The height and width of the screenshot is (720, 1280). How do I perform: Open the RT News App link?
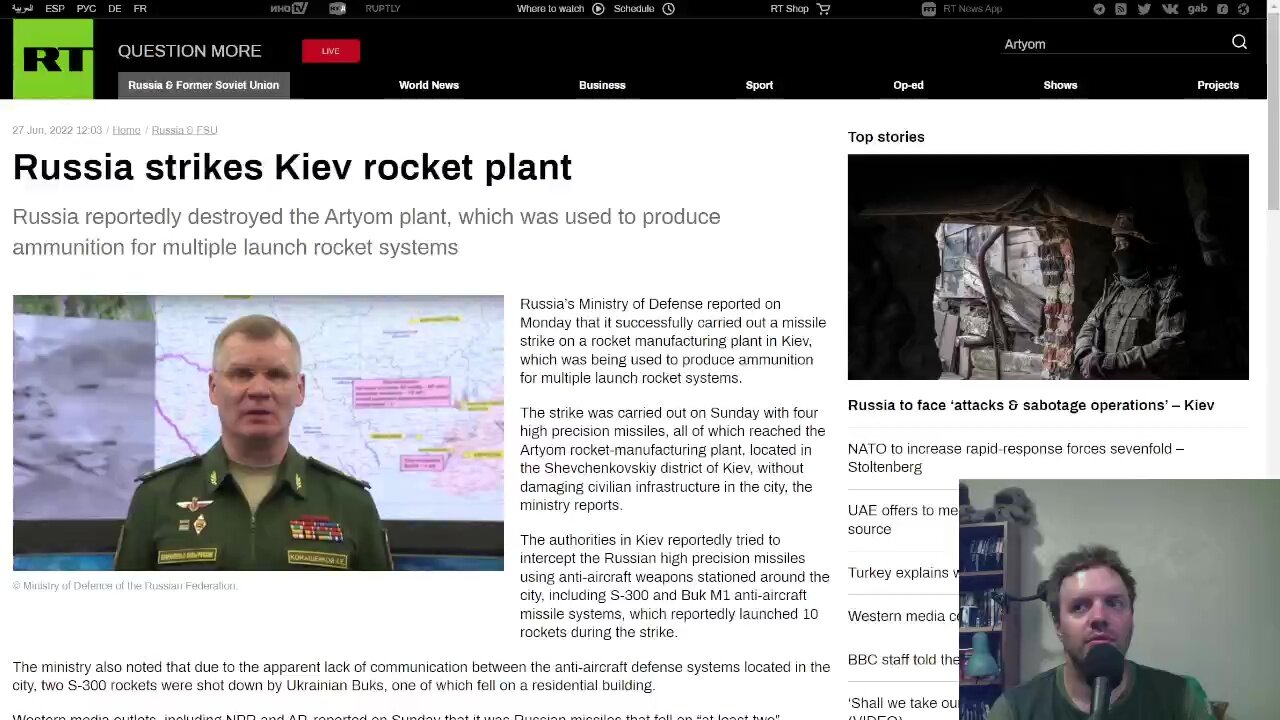(x=973, y=9)
